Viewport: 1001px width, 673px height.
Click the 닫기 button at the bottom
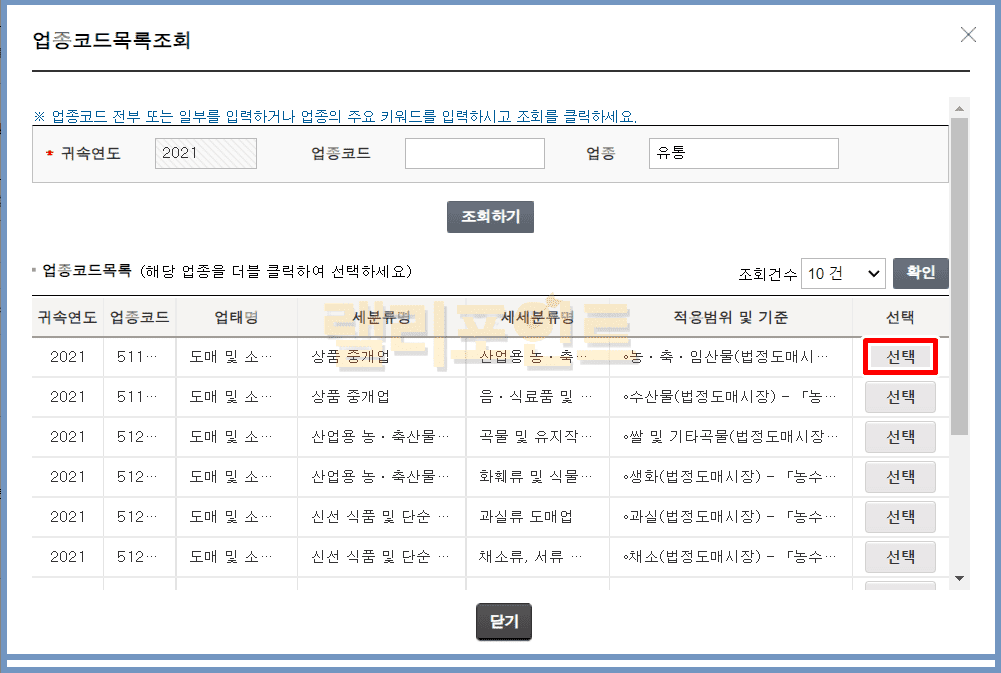click(504, 621)
